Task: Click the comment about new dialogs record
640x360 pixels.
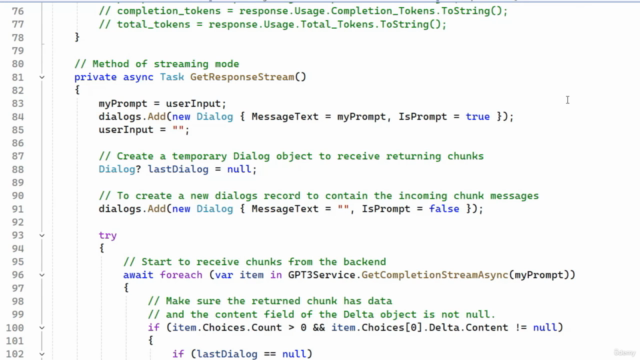Action: point(319,196)
